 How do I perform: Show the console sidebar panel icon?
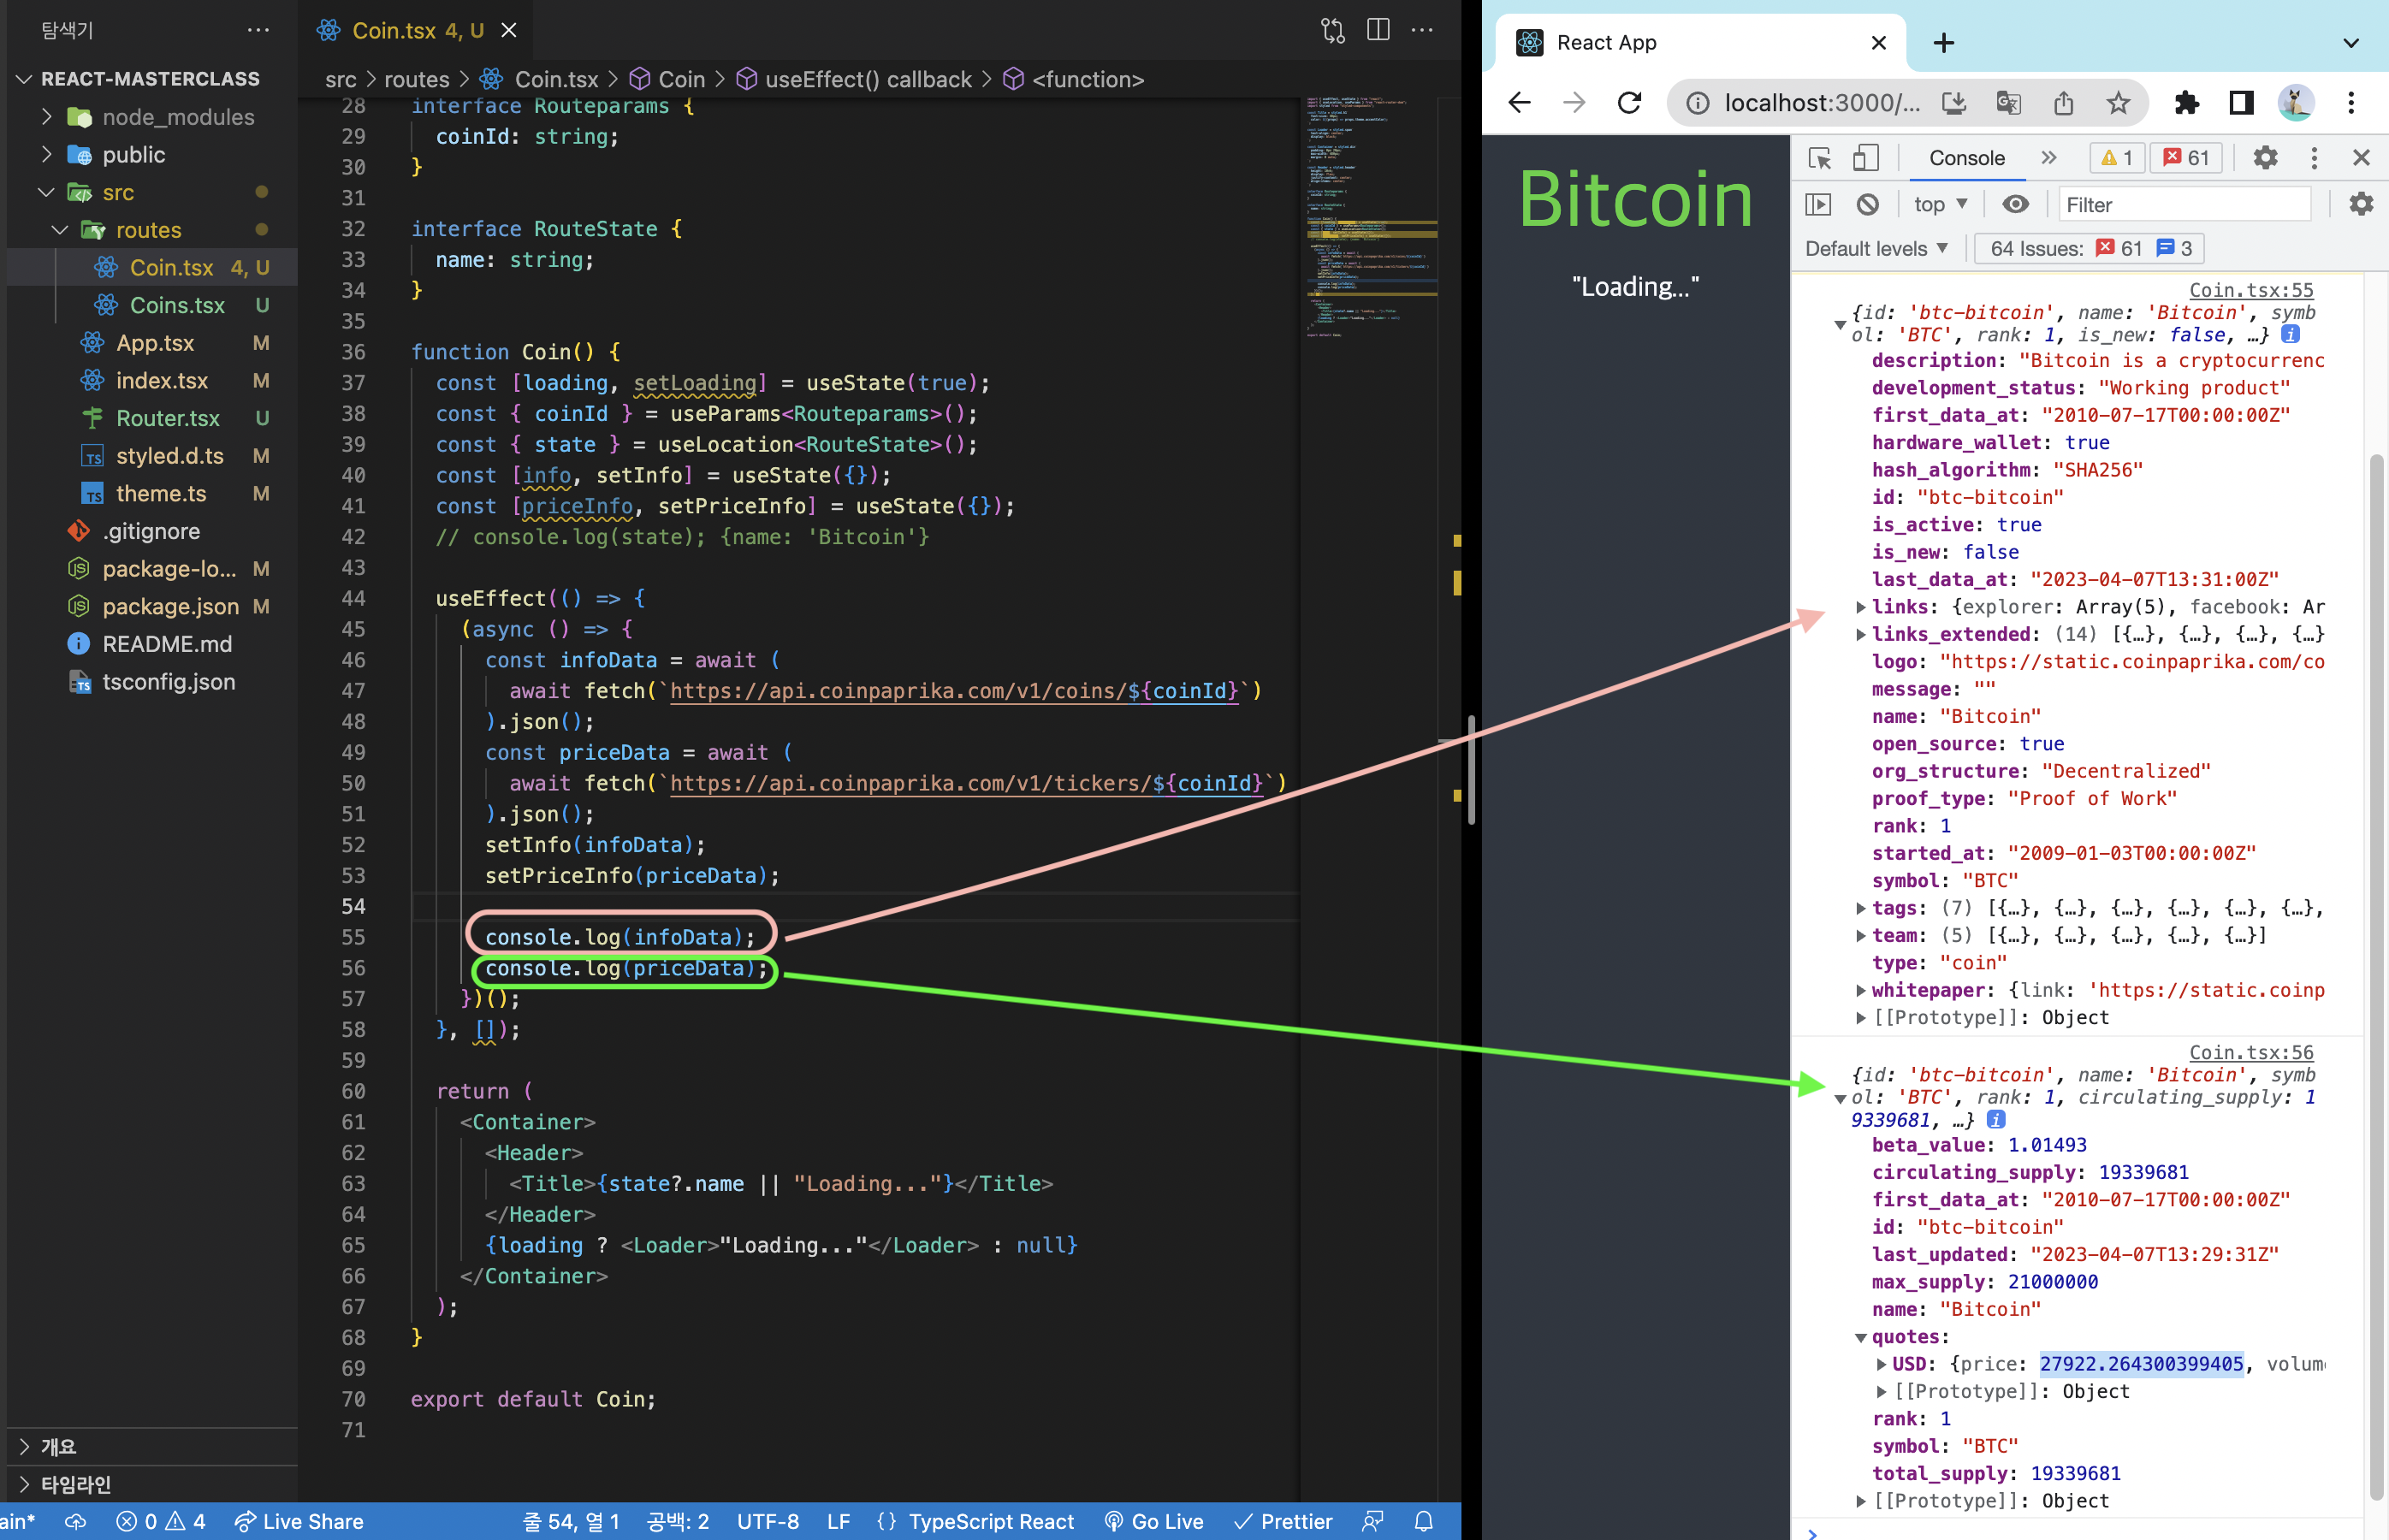click(1818, 205)
